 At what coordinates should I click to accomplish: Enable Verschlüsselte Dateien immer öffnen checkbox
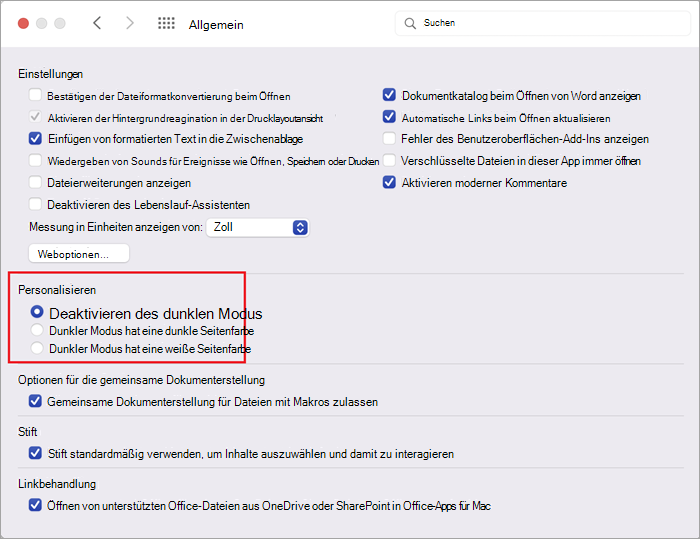[389, 160]
